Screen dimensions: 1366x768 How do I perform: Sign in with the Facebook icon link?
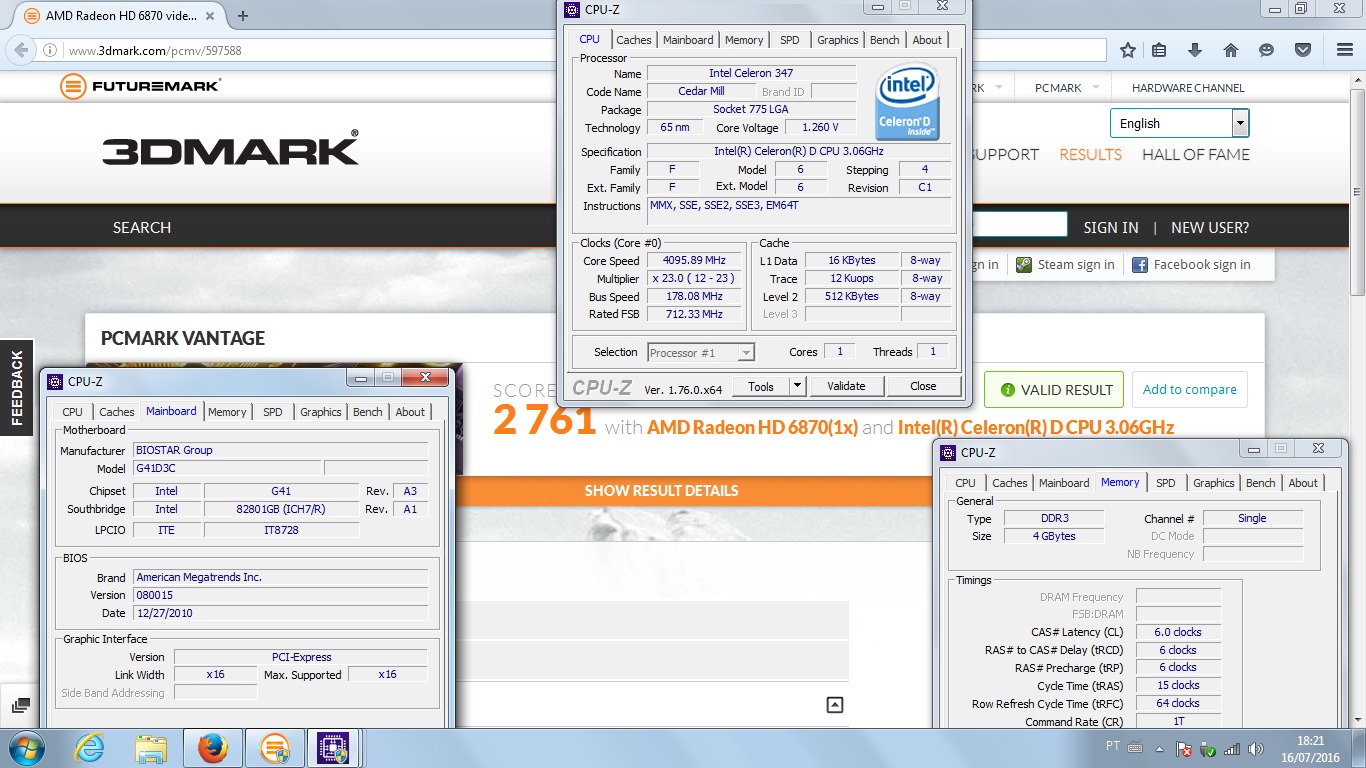1191,265
